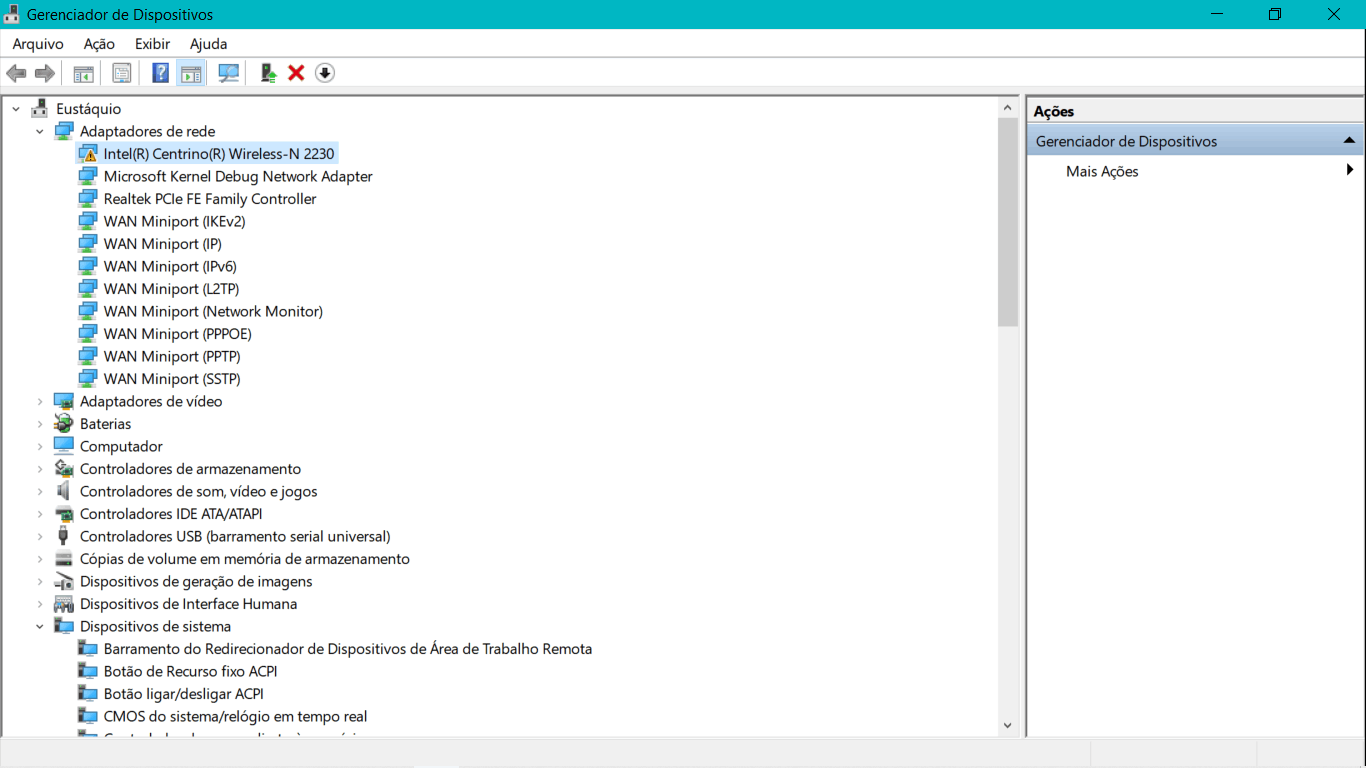The width and height of the screenshot is (1366, 768).
Task: Select WAN Miniport (PPPOE)
Action: [177, 334]
